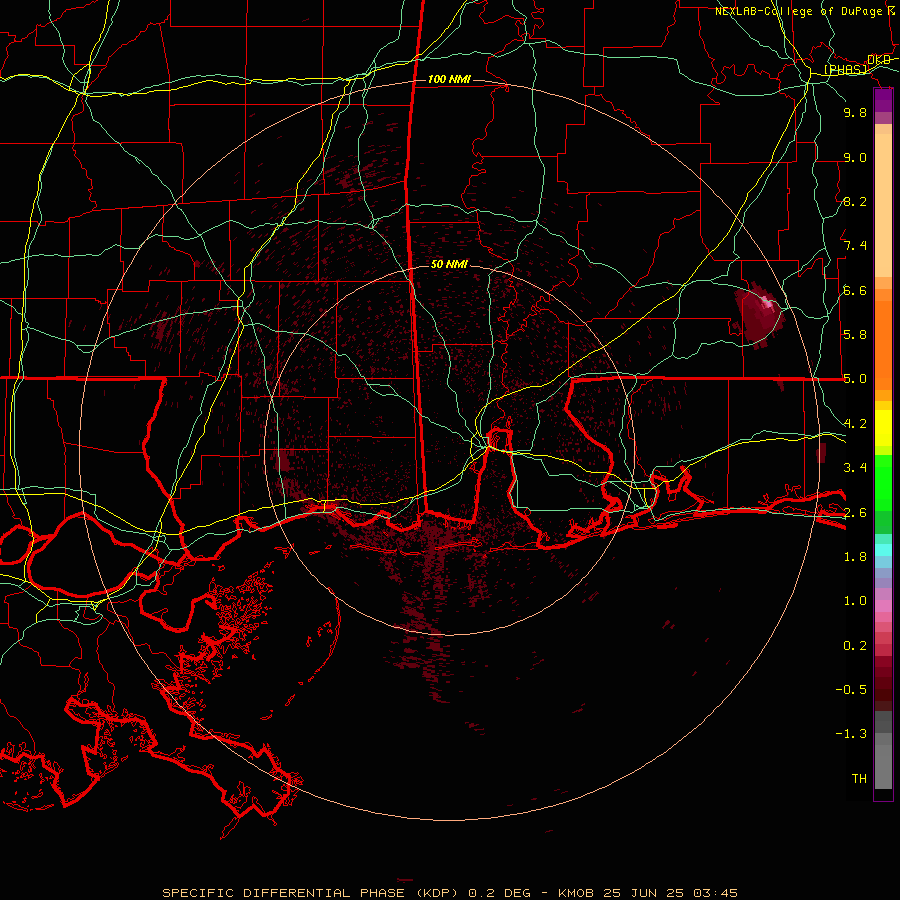Click the 7.4 color scale value
Screen dimensions: 900x900
855,246
